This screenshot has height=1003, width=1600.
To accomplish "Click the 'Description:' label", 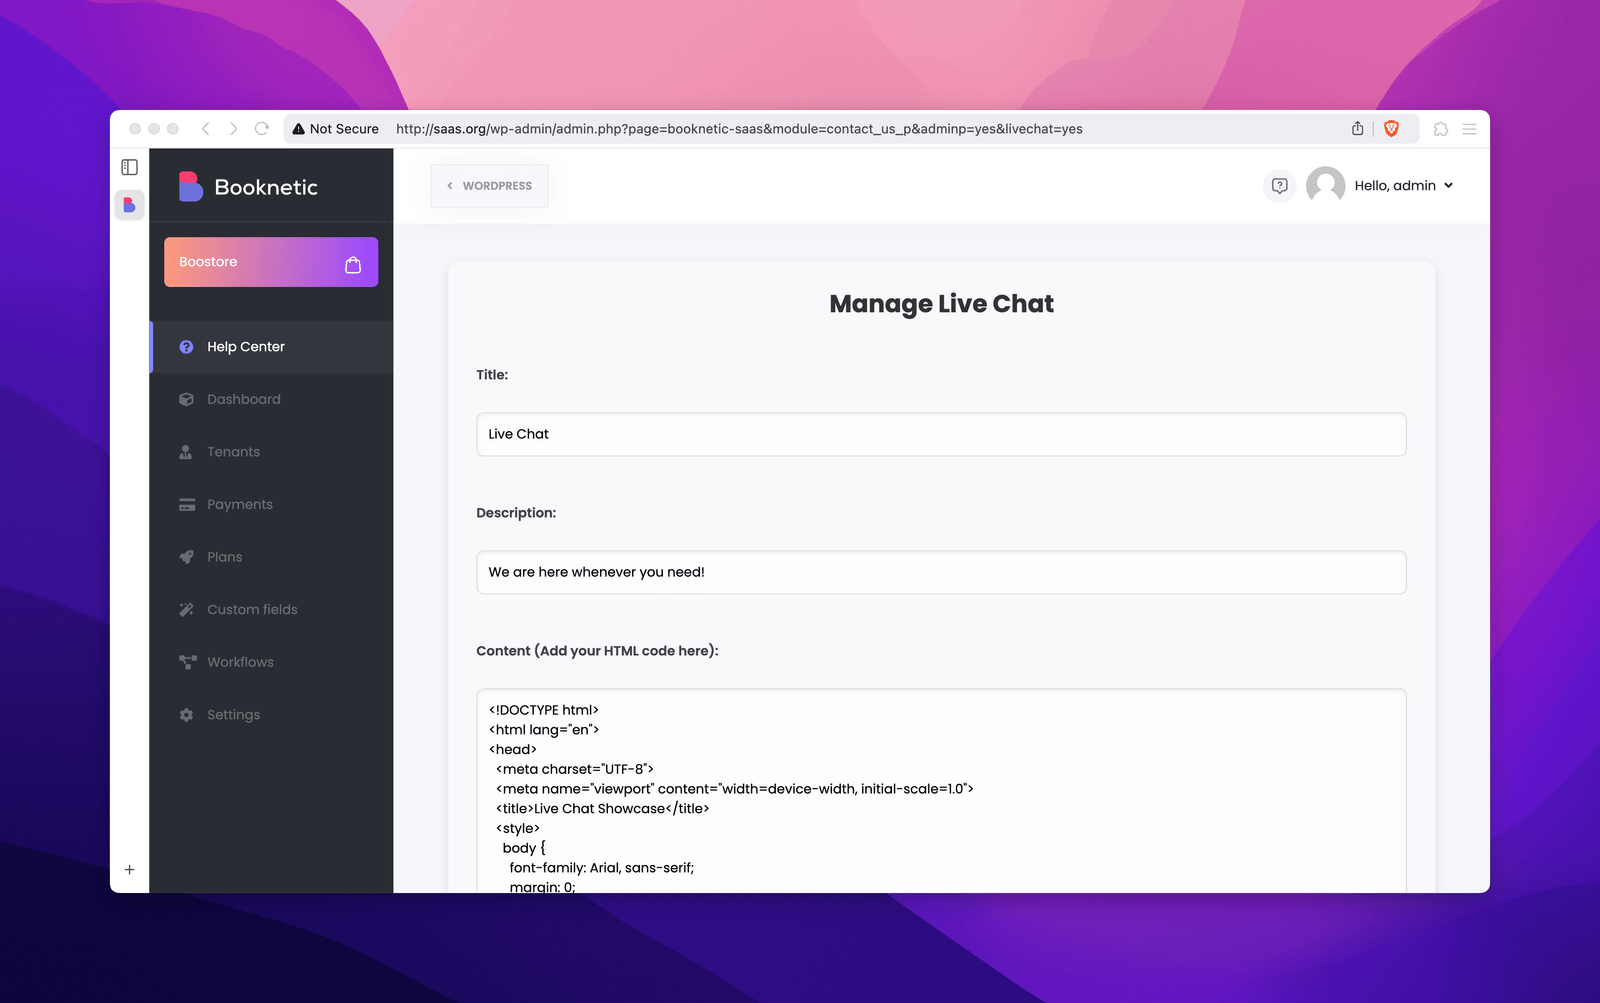I will tap(516, 513).
